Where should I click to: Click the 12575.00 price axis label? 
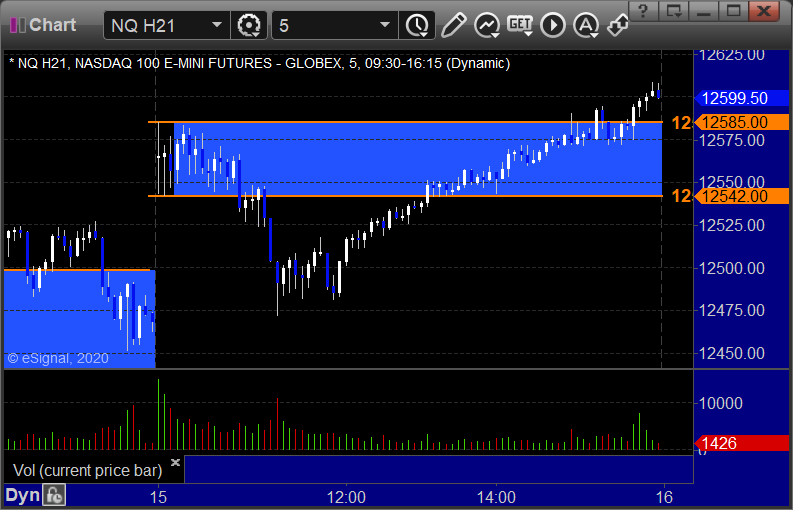[731, 140]
